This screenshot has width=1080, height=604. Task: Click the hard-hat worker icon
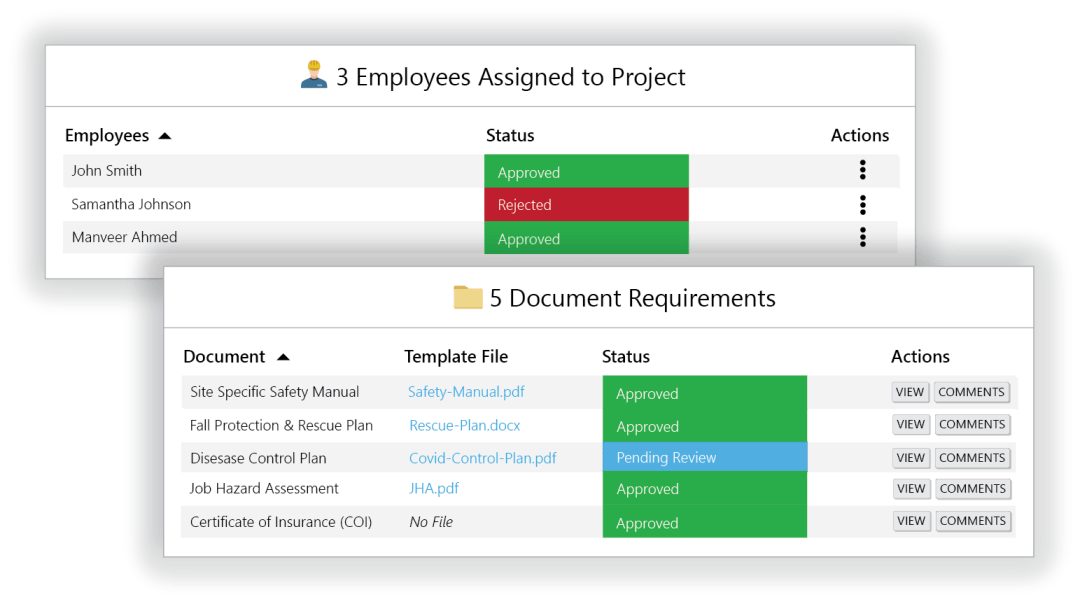pos(314,76)
